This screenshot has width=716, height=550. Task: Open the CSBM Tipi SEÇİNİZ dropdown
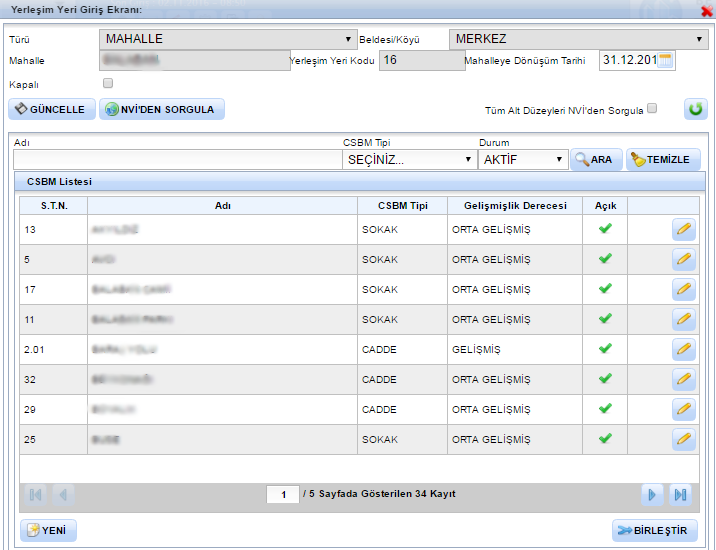(408, 159)
